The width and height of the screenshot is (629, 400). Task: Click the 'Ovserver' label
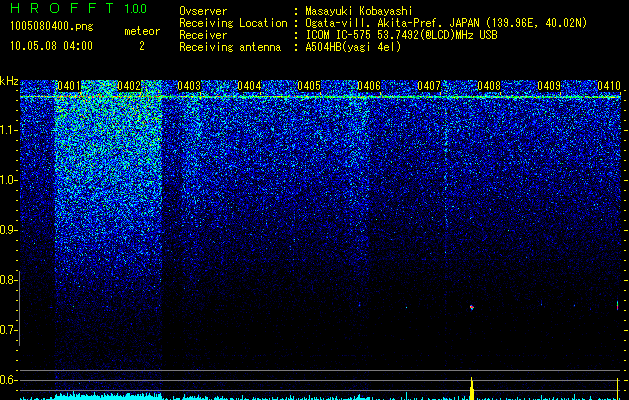(x=203, y=11)
